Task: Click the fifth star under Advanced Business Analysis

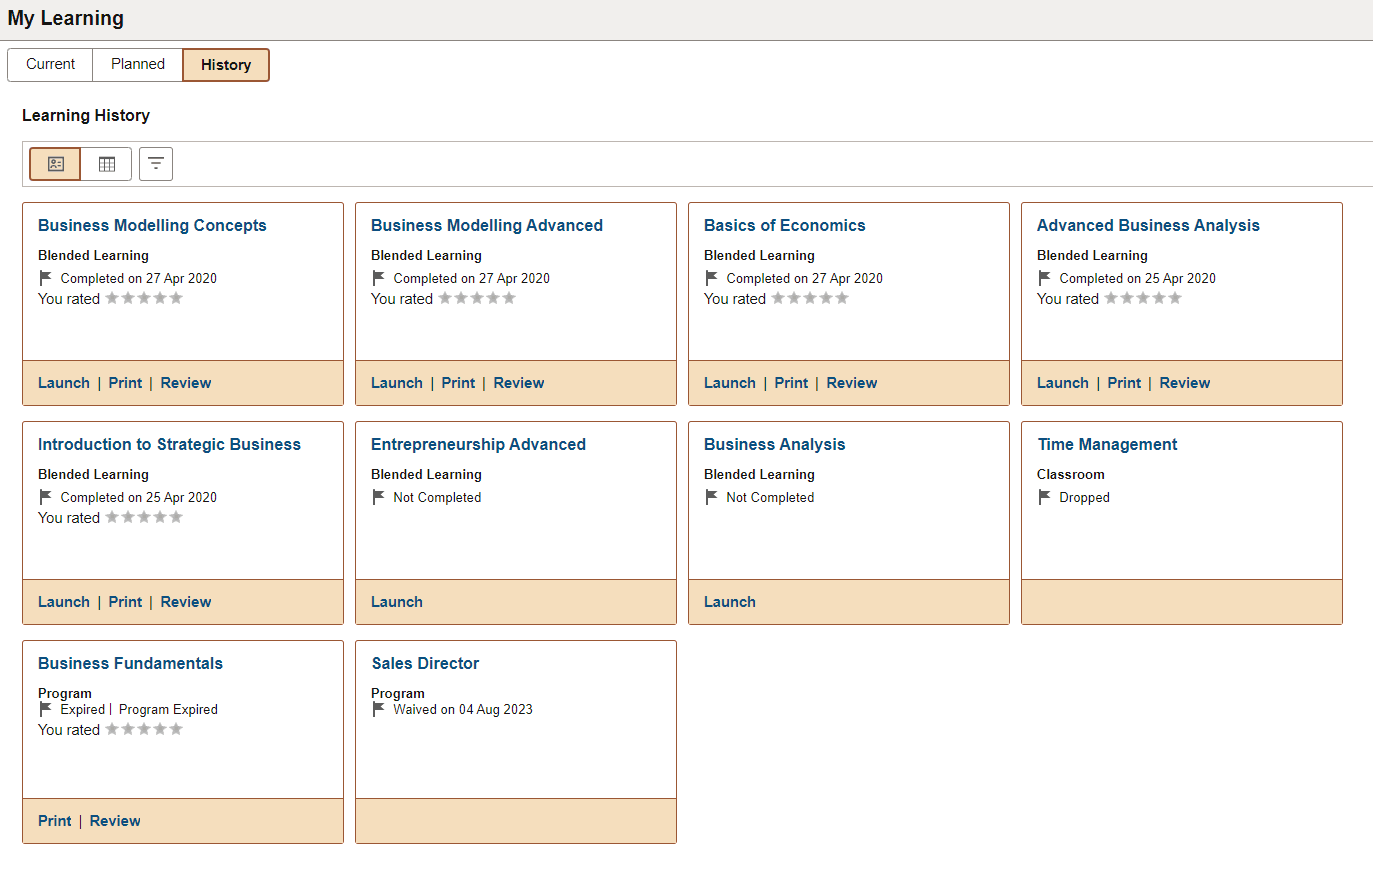Action: pos(1175,298)
